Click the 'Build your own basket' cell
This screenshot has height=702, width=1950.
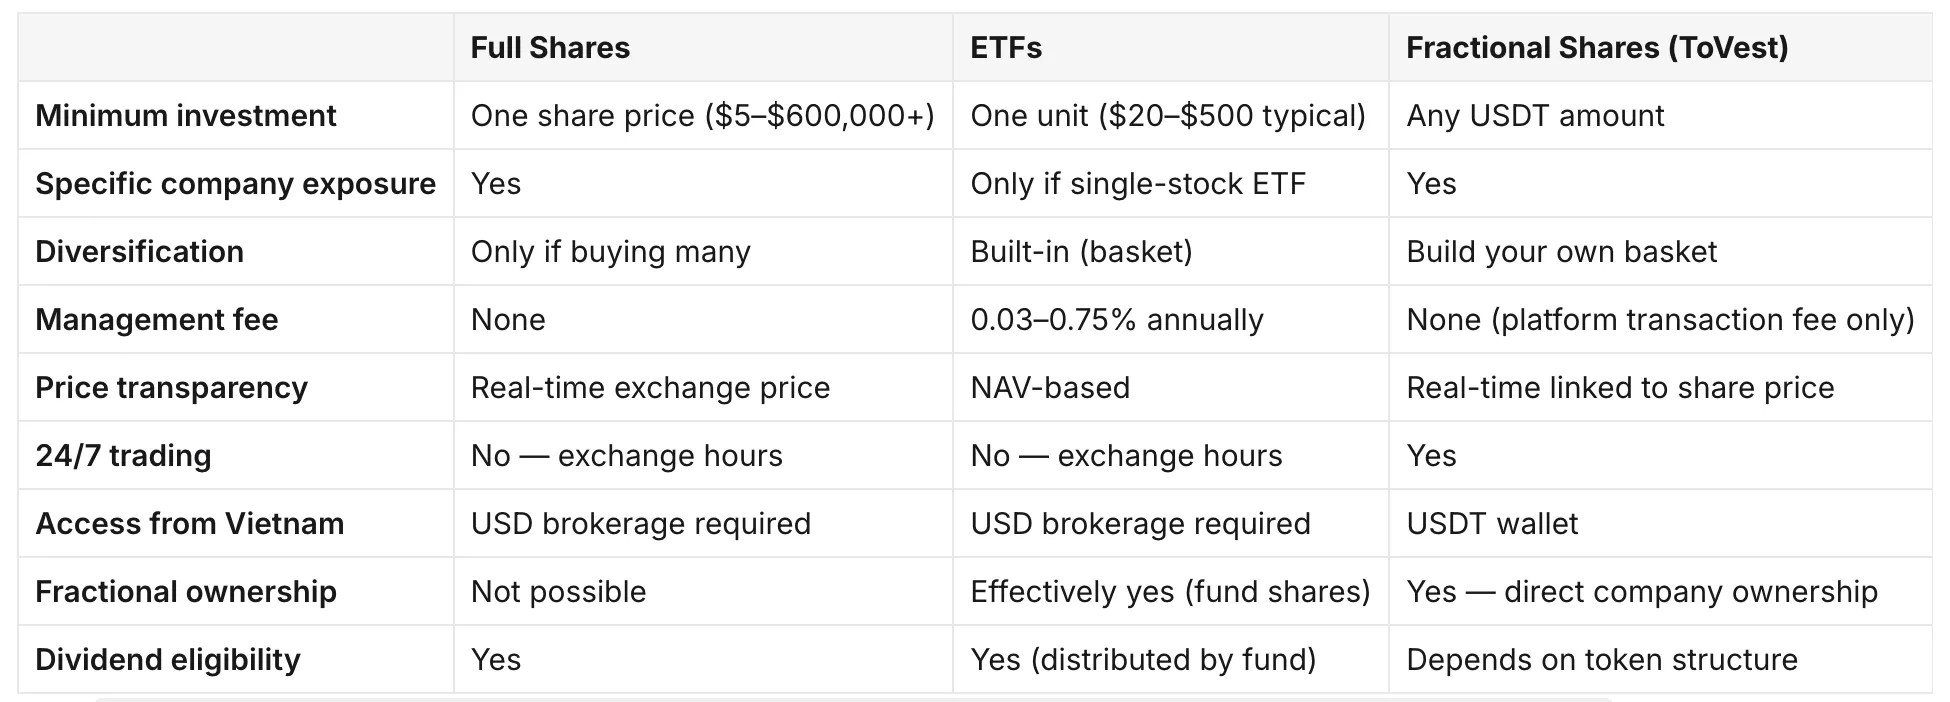coord(1561,252)
